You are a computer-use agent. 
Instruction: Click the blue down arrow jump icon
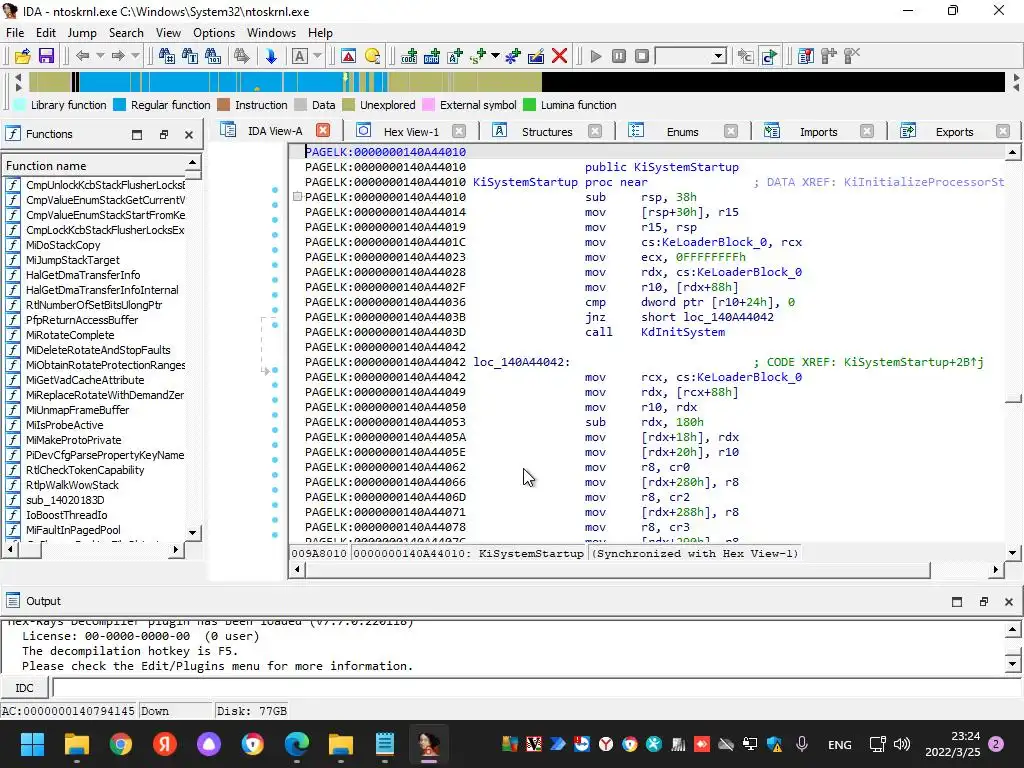click(271, 56)
